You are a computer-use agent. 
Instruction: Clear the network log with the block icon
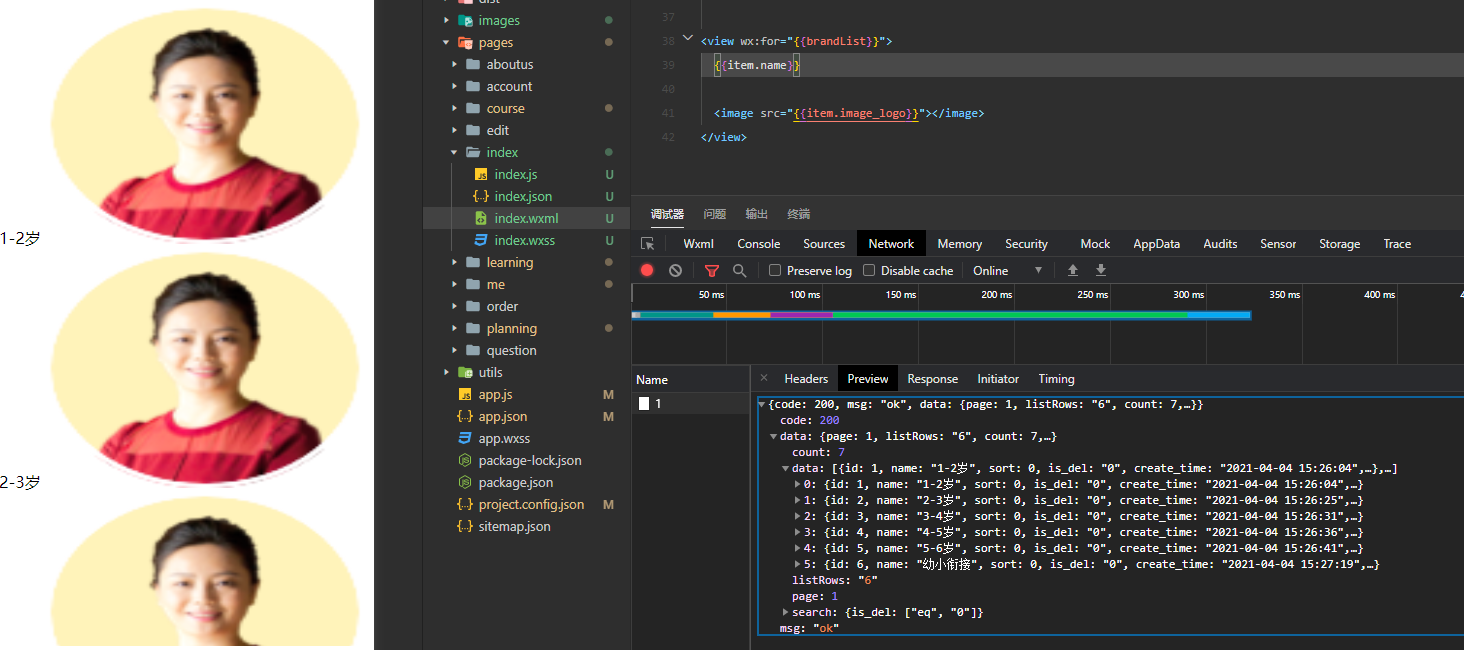(x=675, y=270)
